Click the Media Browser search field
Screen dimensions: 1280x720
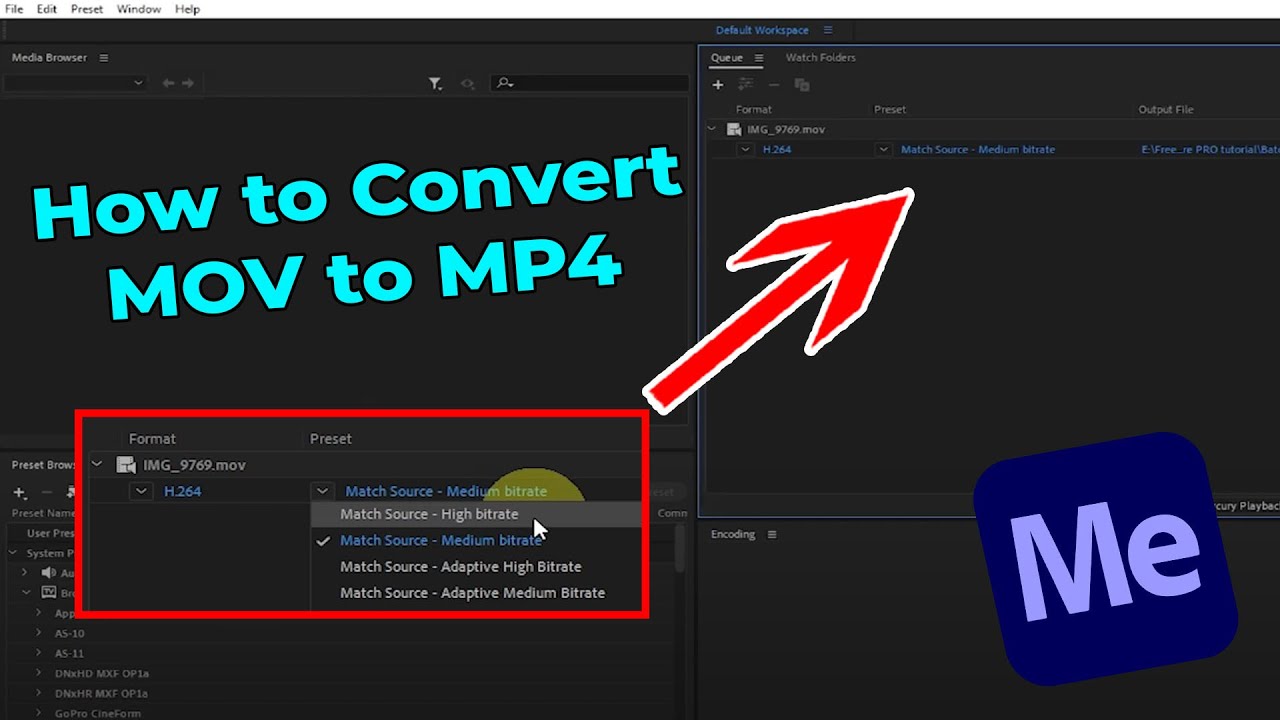(x=590, y=84)
